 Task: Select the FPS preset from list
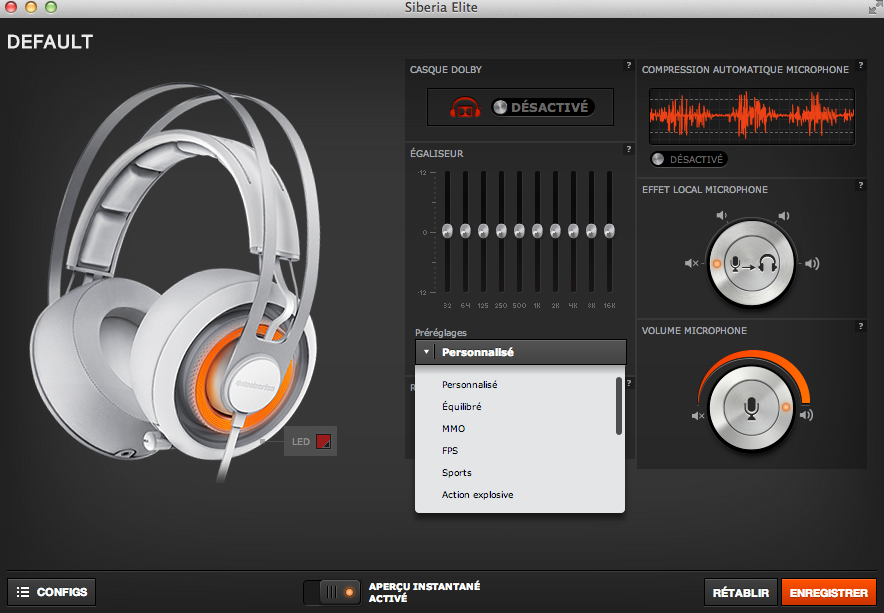click(x=450, y=451)
